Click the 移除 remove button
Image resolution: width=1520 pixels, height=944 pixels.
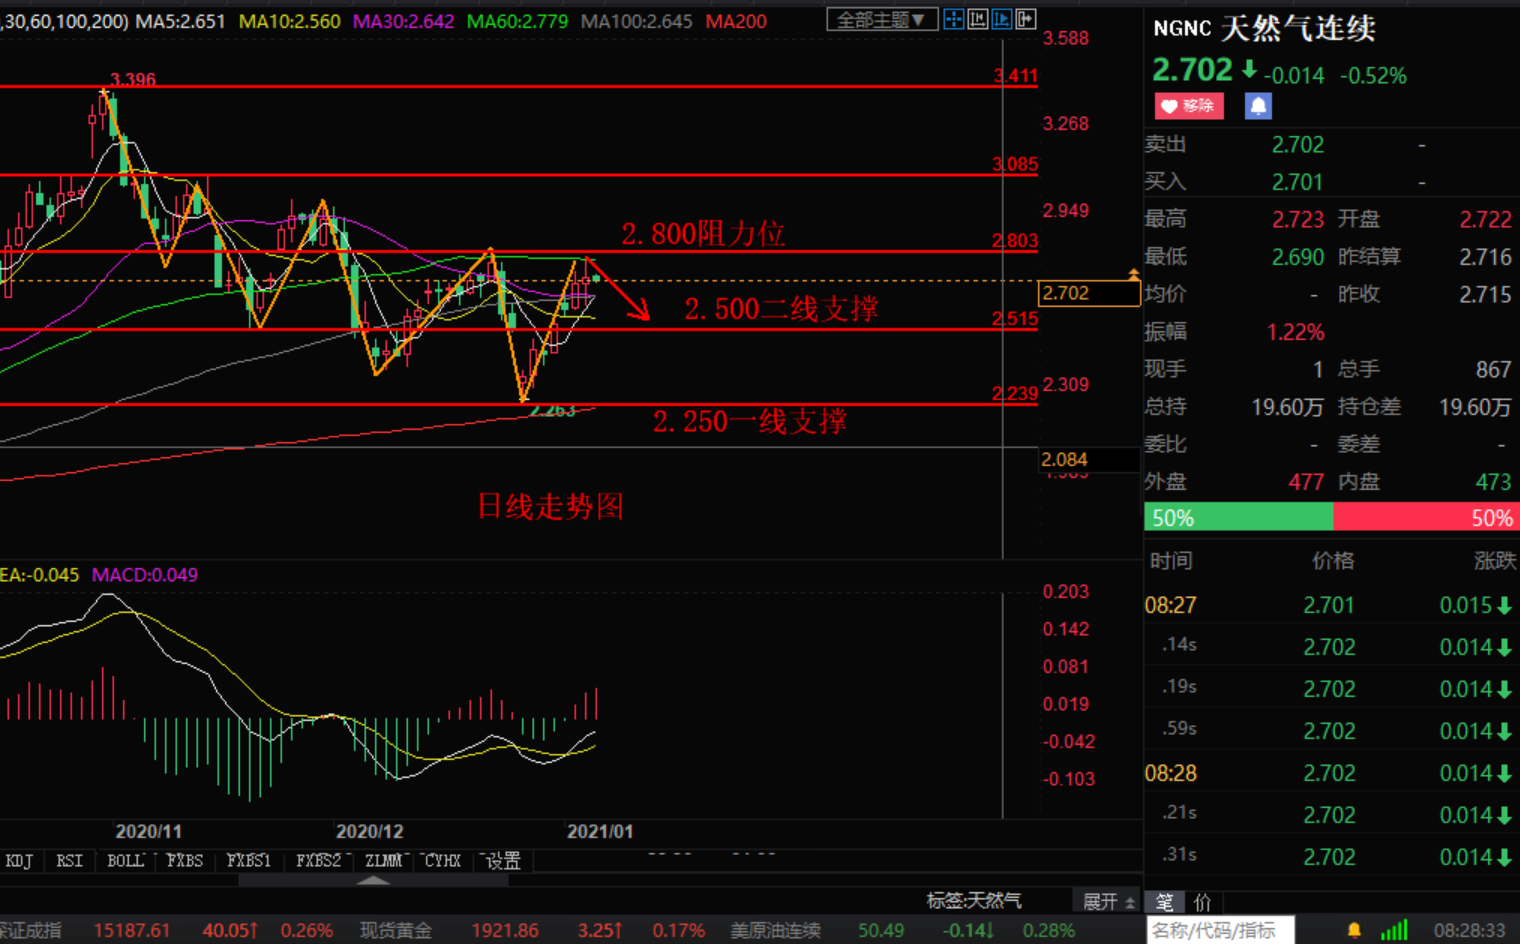point(1189,106)
